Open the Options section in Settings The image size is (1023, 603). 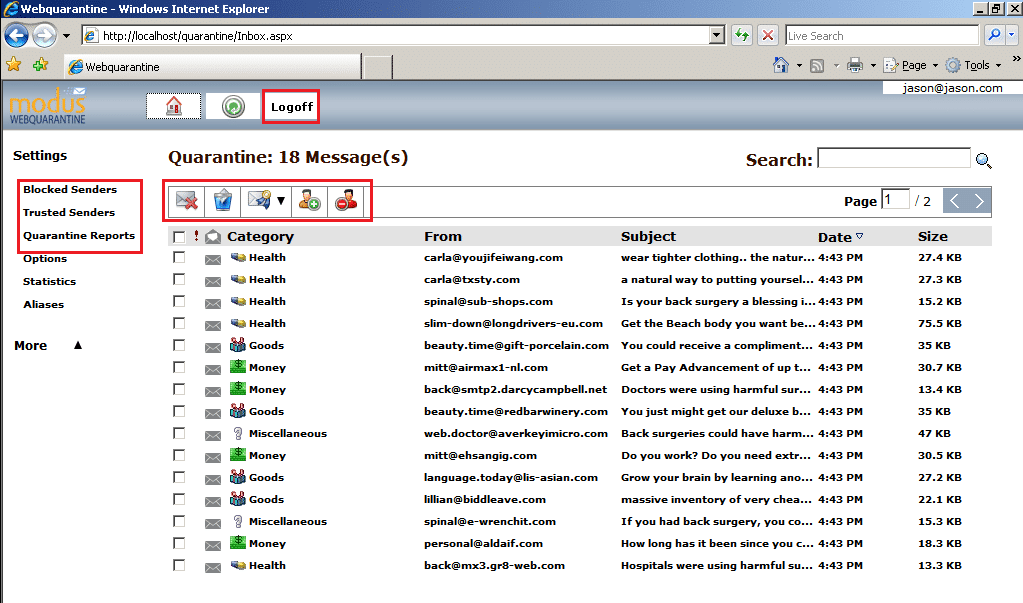pos(43,258)
